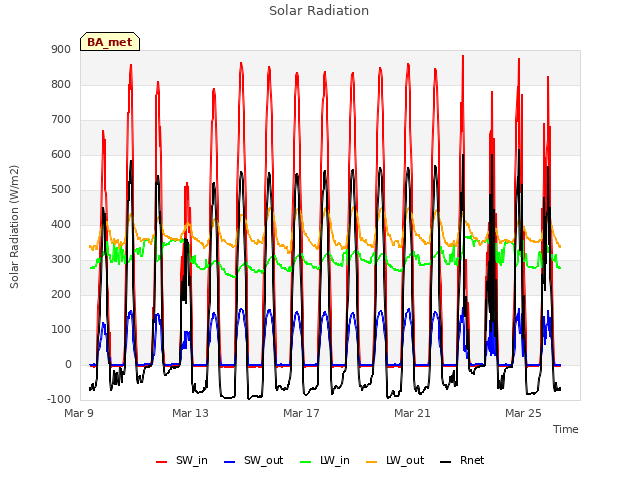640x480 pixels.
Task: Click the 300 y-axis tick label
Action: tap(61, 260)
